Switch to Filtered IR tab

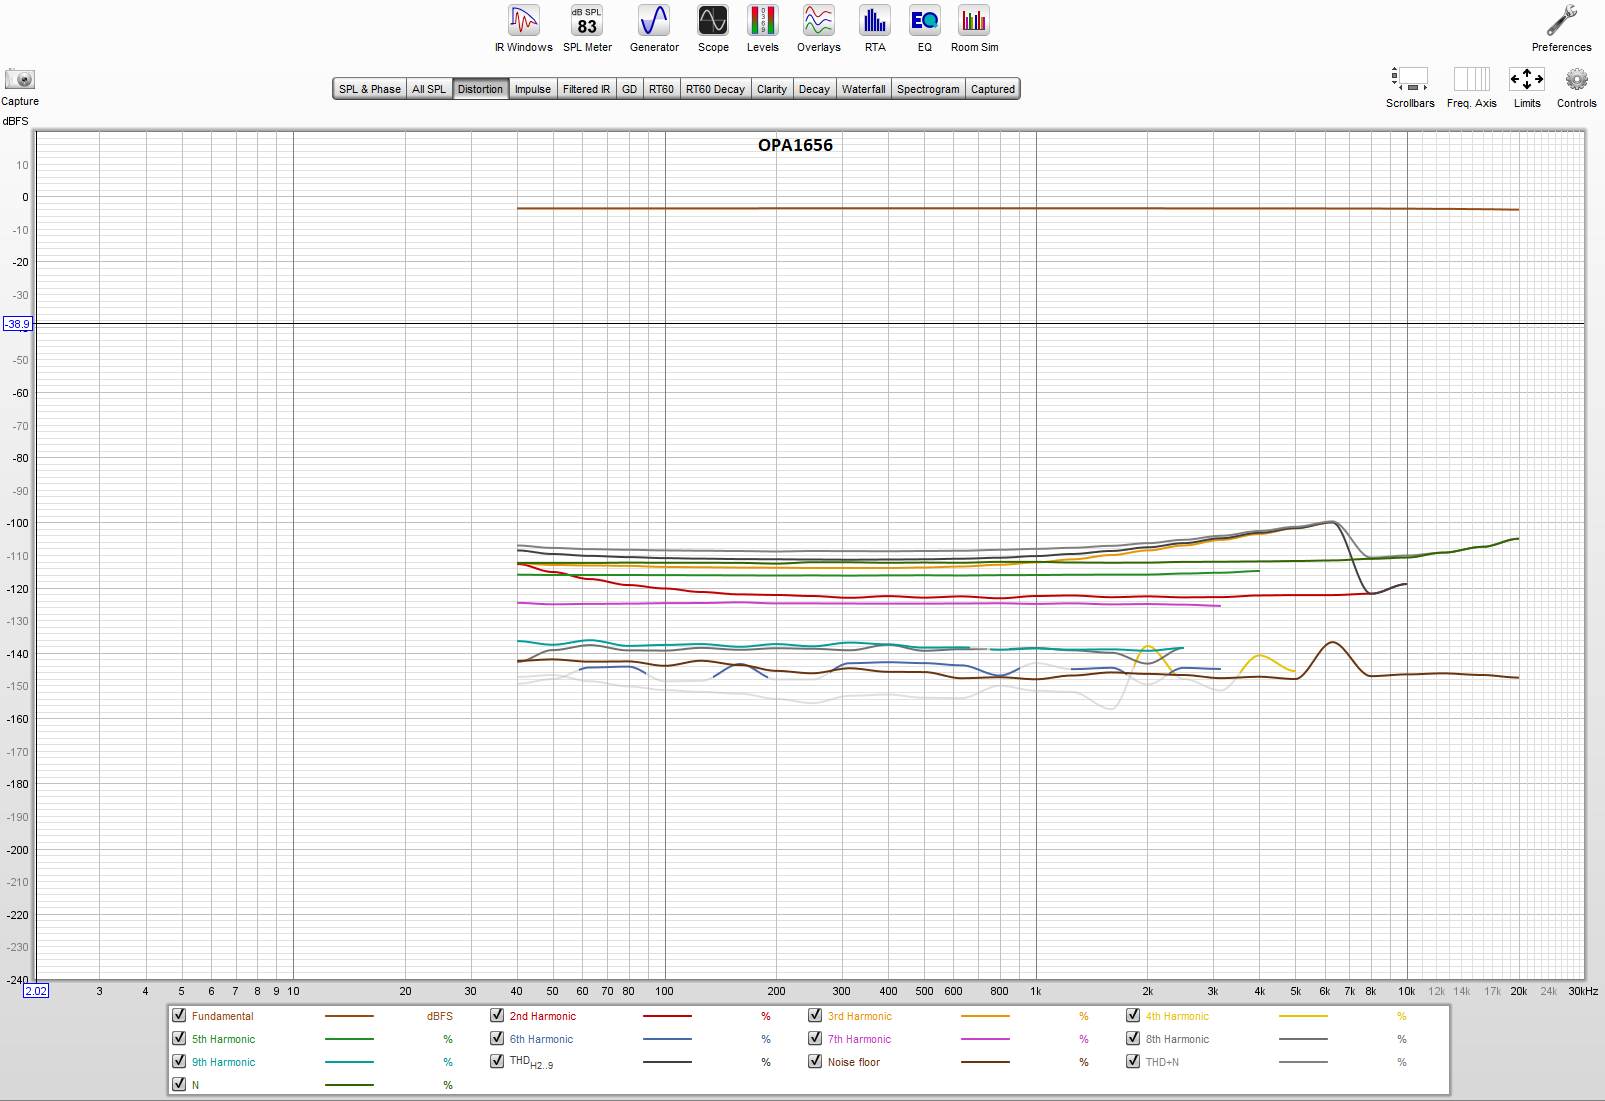(x=586, y=89)
